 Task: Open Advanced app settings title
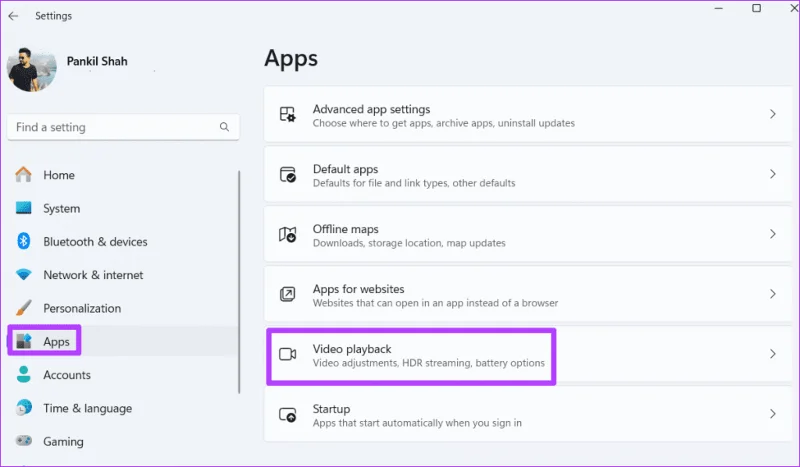pos(371,109)
